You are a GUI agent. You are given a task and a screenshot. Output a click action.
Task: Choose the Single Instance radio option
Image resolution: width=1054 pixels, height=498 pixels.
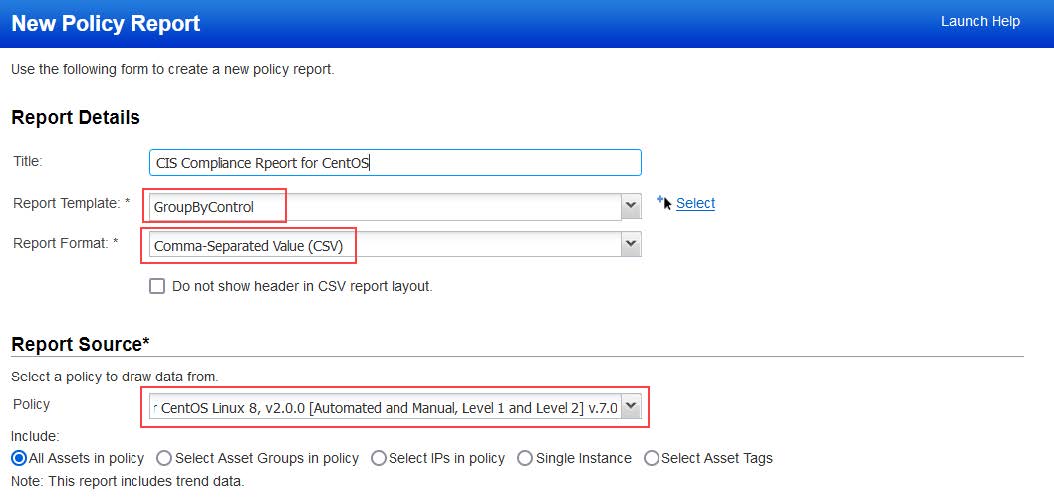[525, 458]
